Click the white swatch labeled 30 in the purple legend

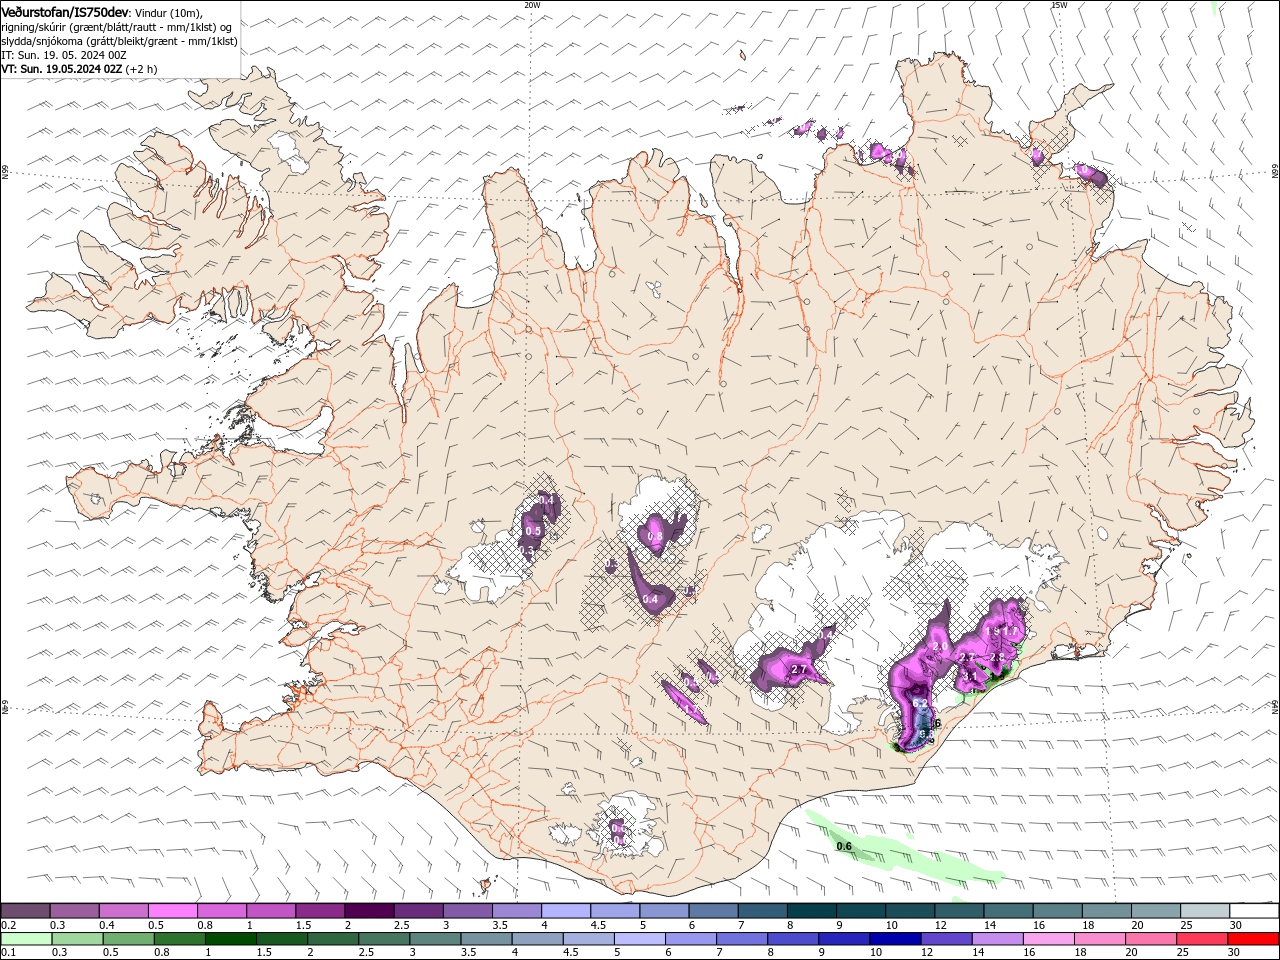pos(1255,911)
